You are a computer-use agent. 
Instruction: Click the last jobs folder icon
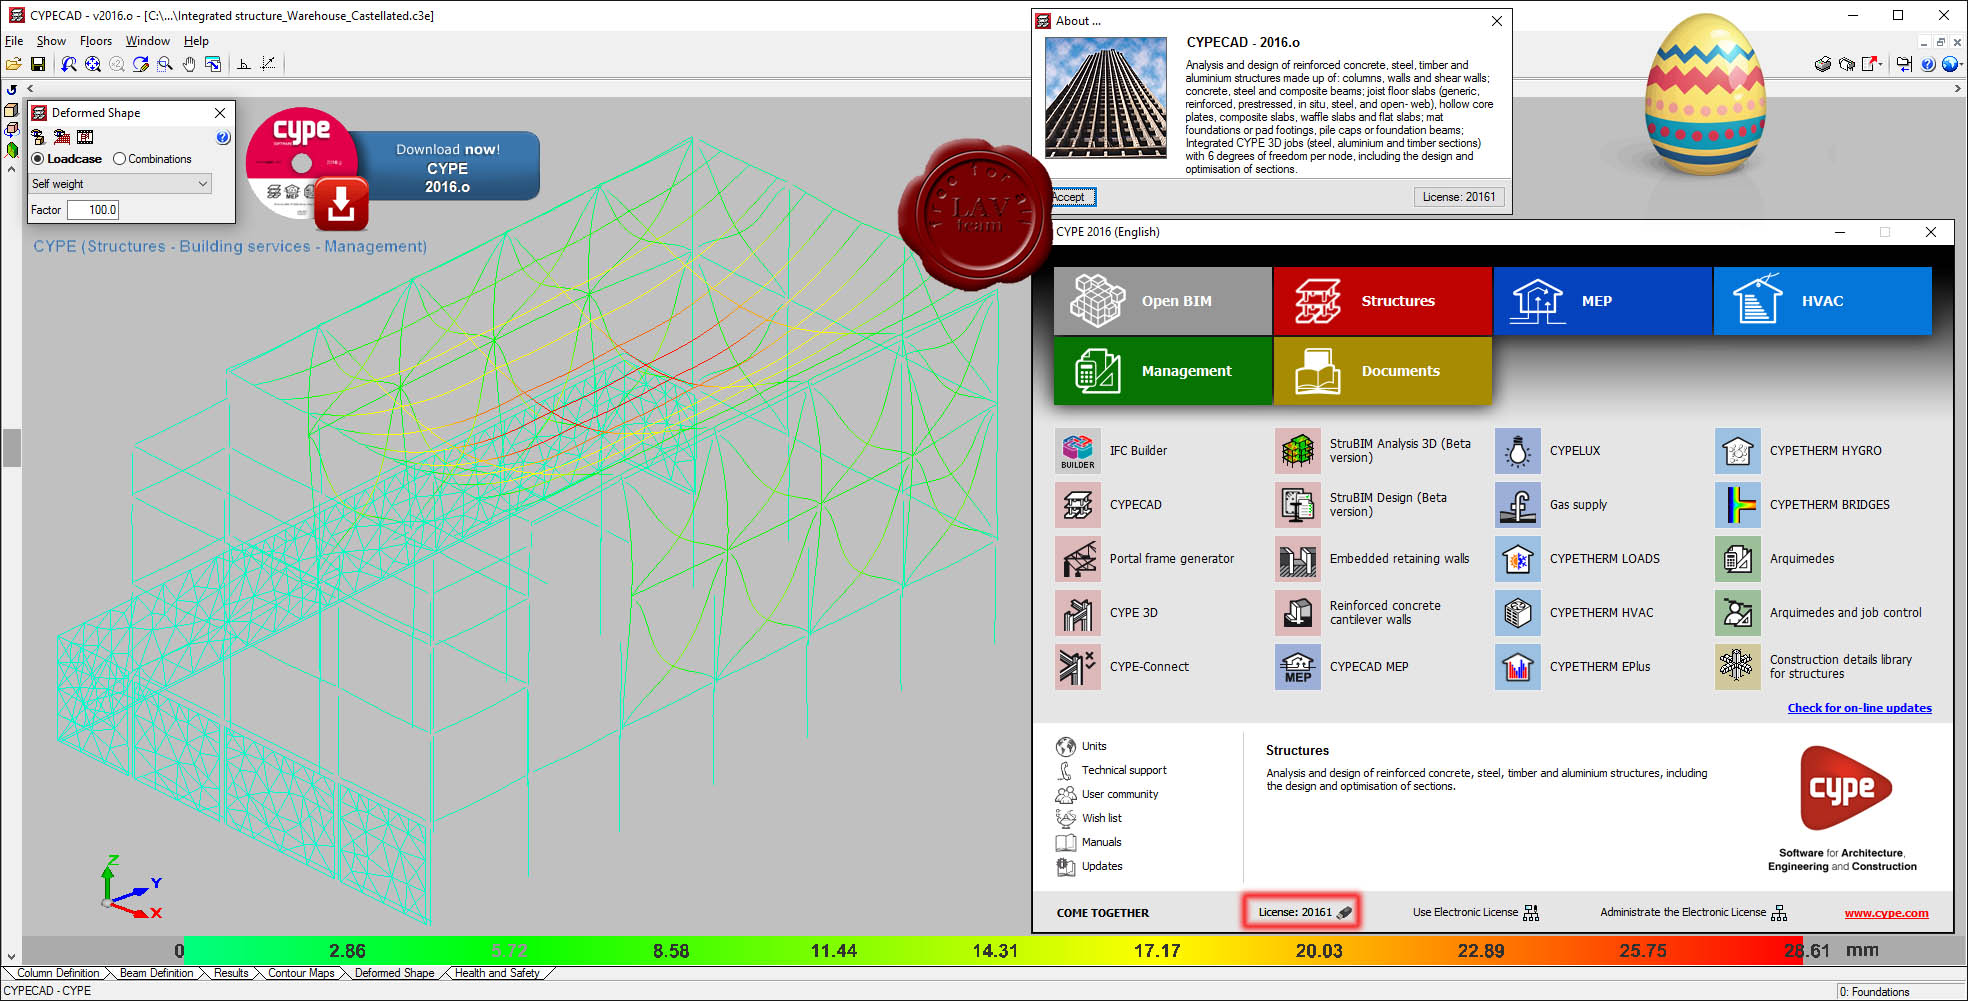(x=1904, y=64)
